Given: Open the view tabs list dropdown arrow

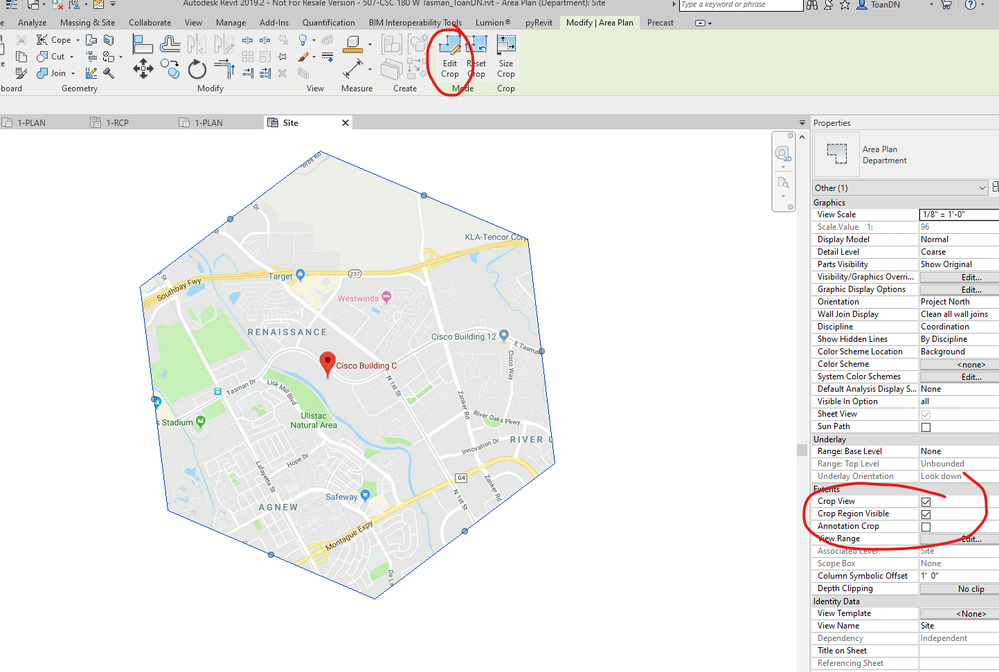Looking at the screenshot, I should coord(802,123).
